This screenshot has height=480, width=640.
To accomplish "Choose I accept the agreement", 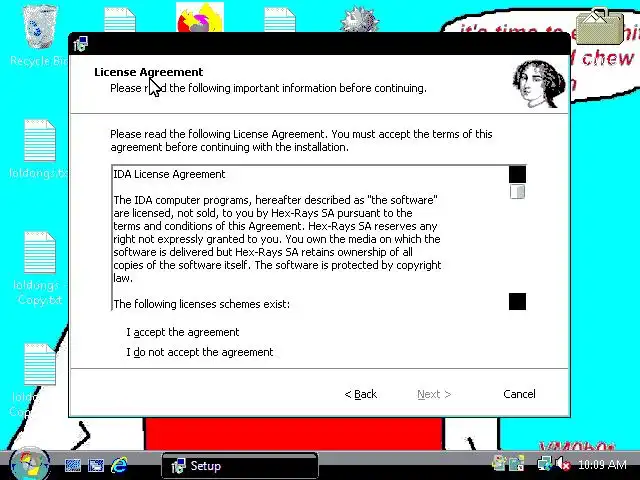I will [x=182, y=332].
